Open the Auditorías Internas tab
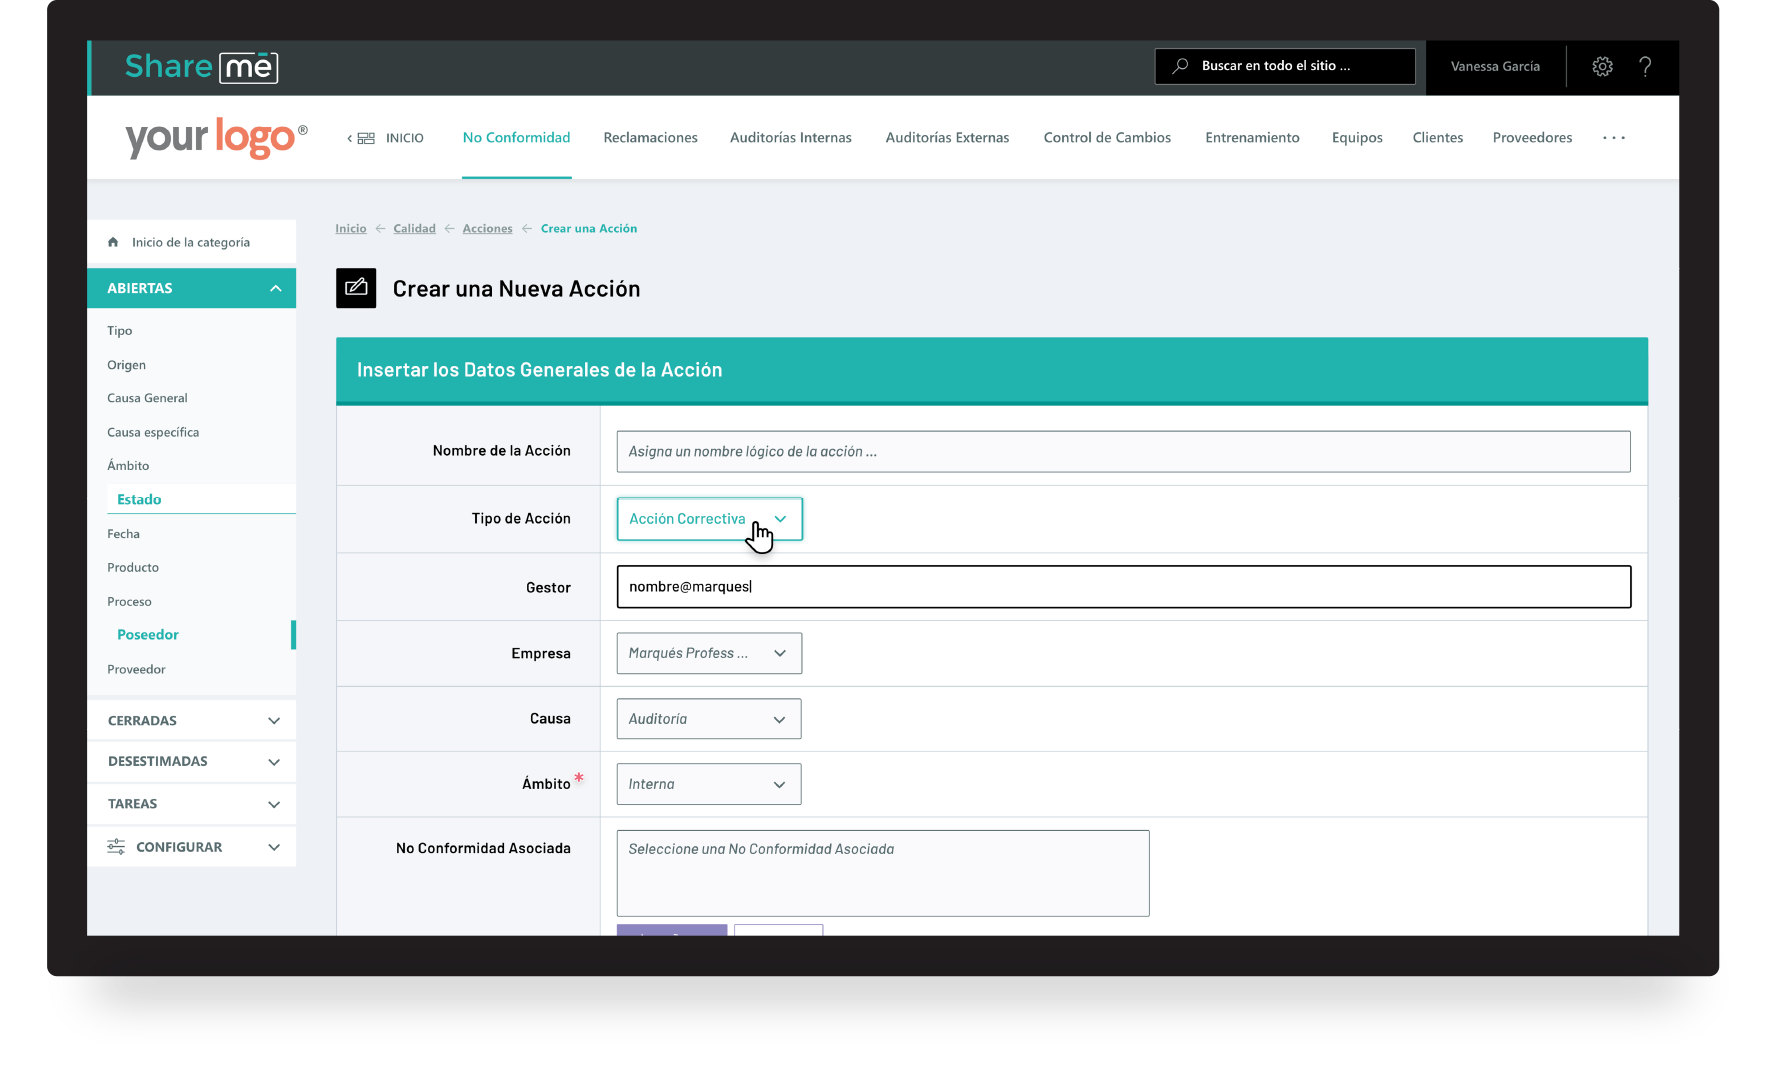This screenshot has height=1073, width=1770. pos(790,137)
